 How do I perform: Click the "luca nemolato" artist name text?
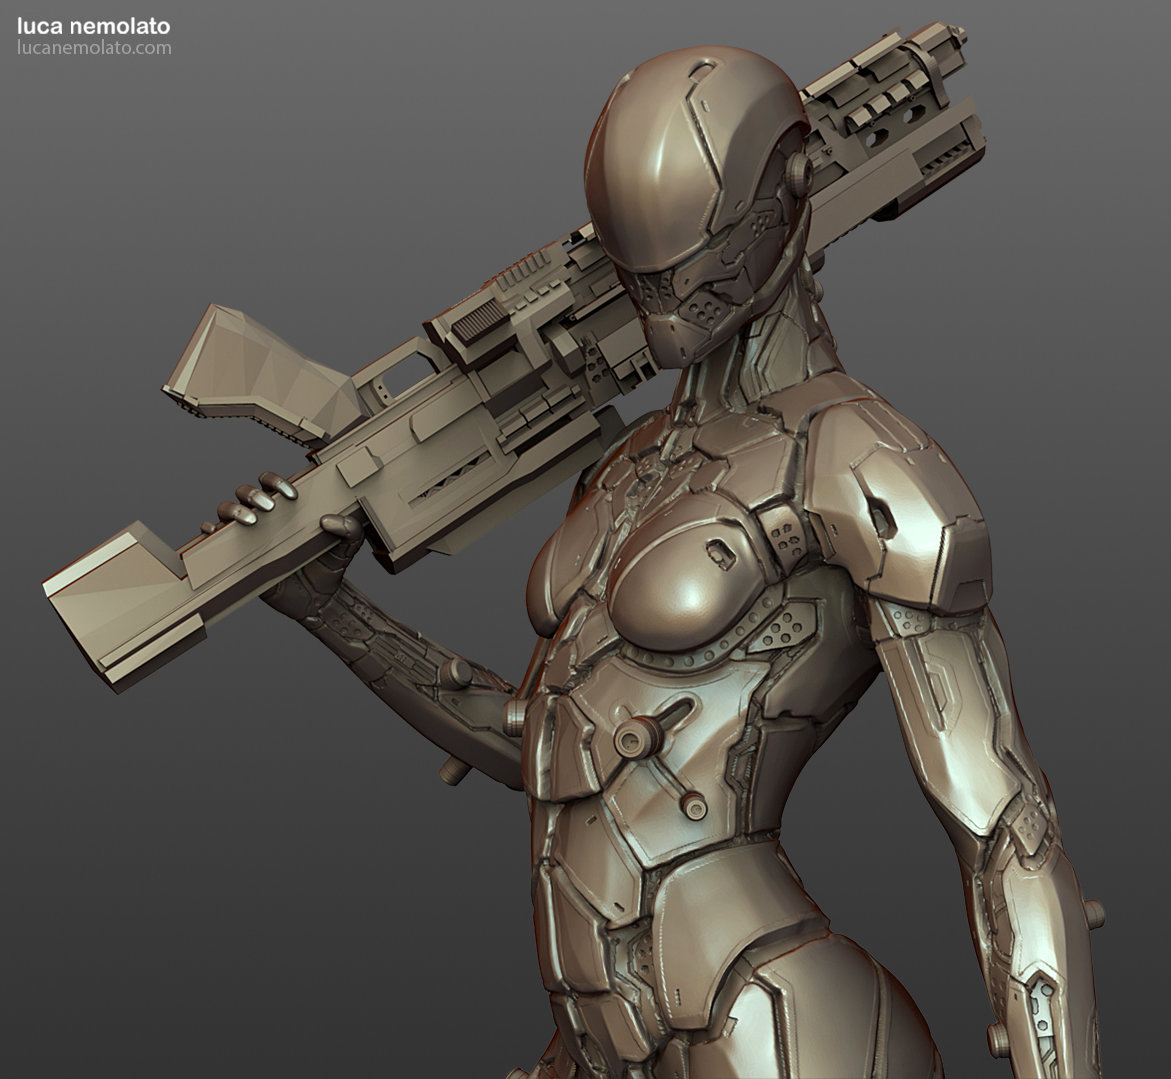93,27
